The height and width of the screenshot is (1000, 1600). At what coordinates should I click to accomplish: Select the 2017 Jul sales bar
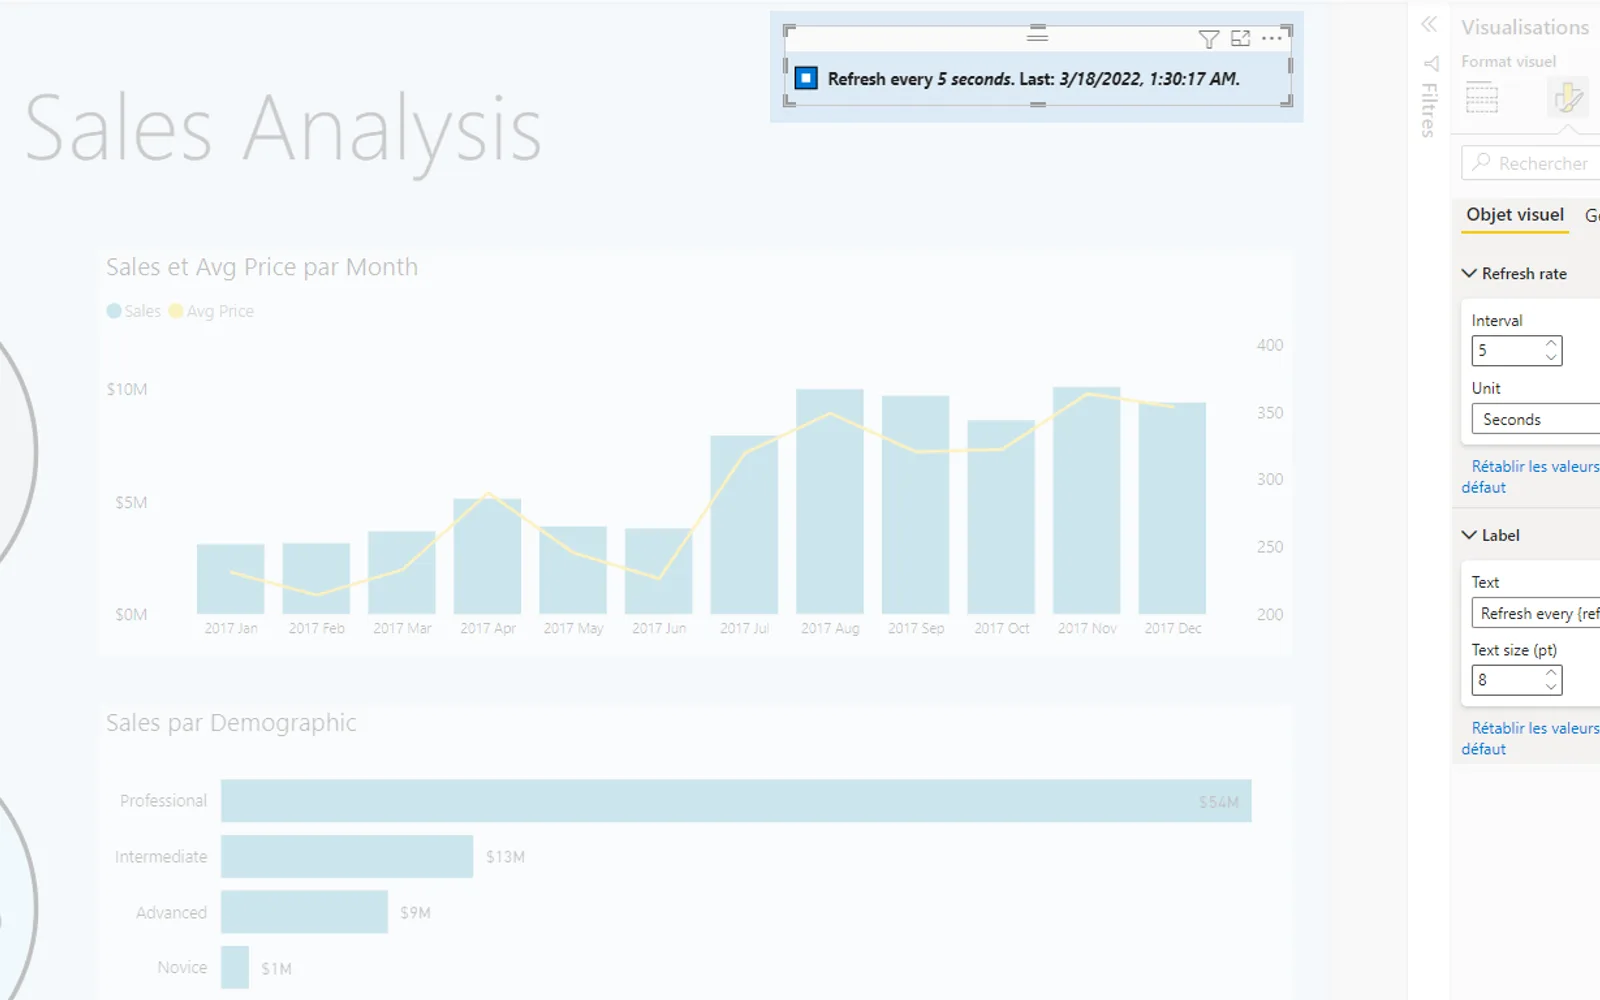click(x=744, y=524)
